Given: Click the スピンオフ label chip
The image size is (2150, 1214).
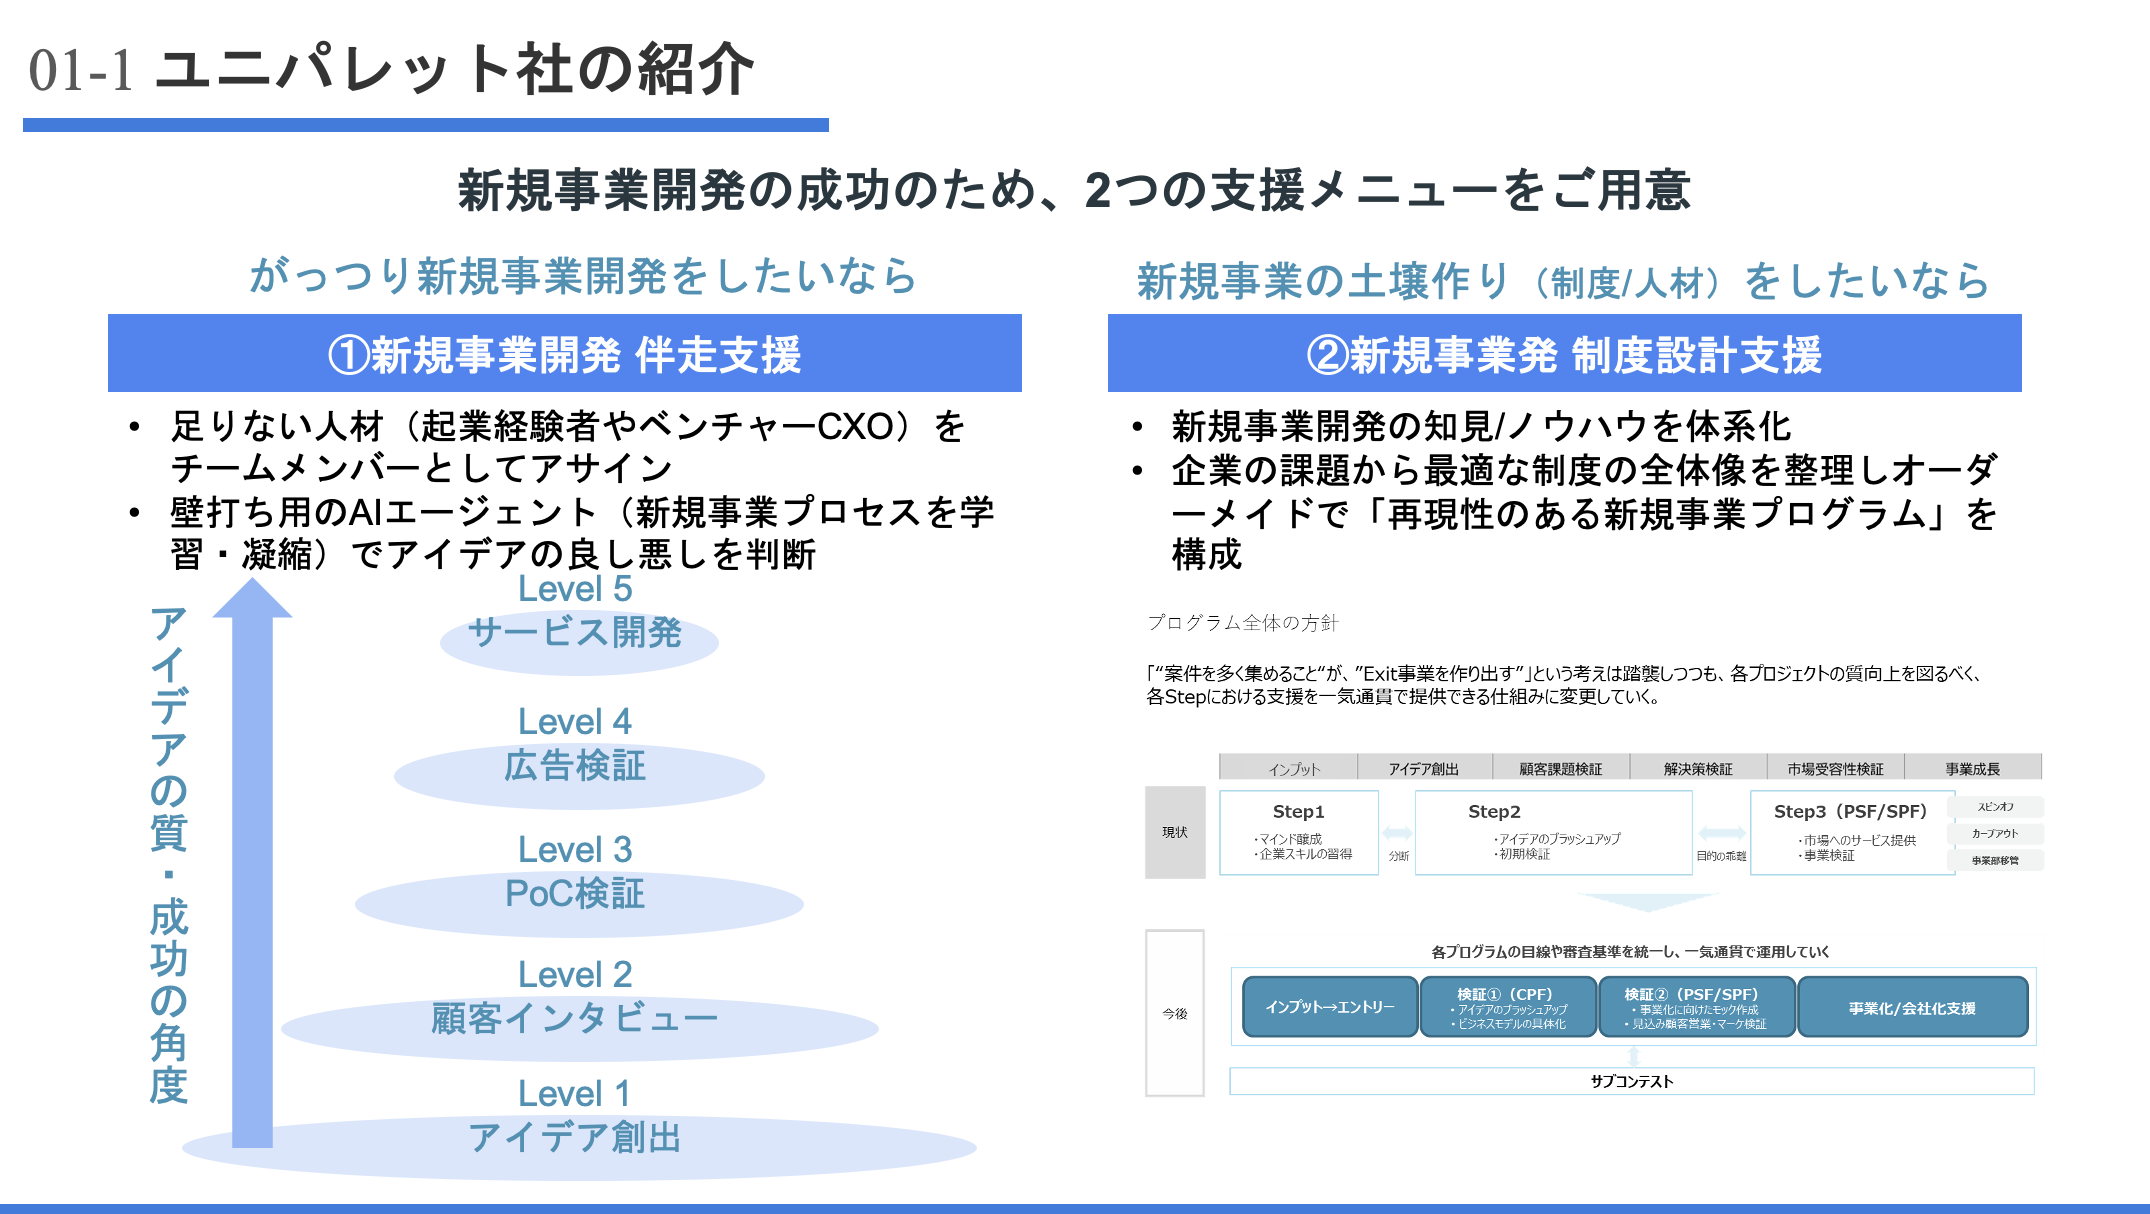Looking at the screenshot, I should pos(1995,807).
